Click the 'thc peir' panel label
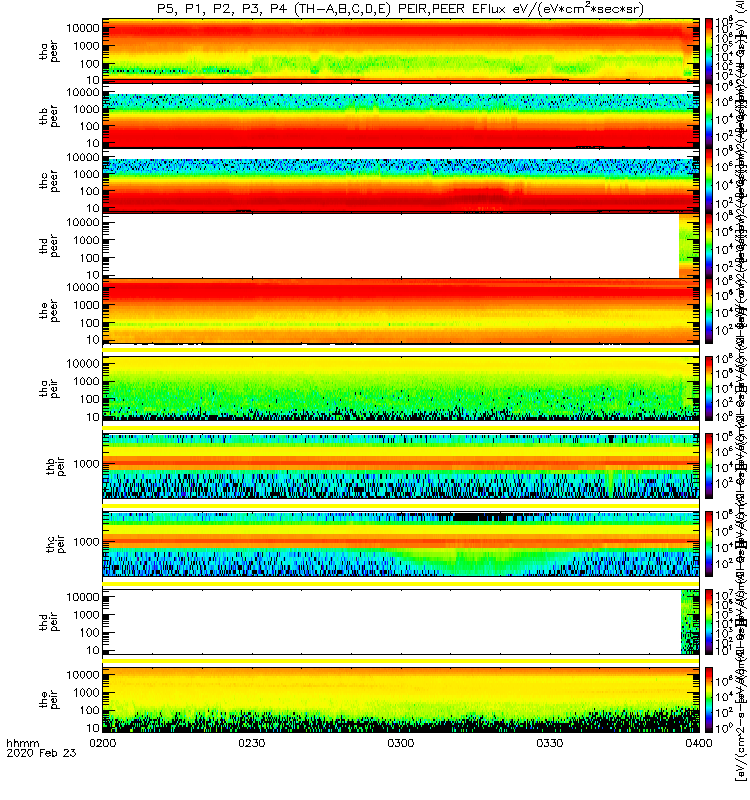Viewport: 750px width, 800px height. point(56,543)
